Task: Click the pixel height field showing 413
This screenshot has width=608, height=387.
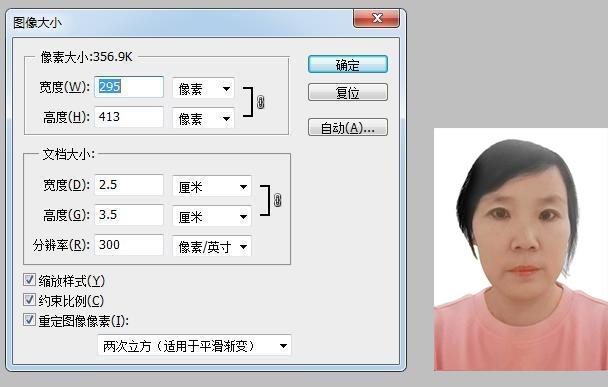Action: (129, 117)
